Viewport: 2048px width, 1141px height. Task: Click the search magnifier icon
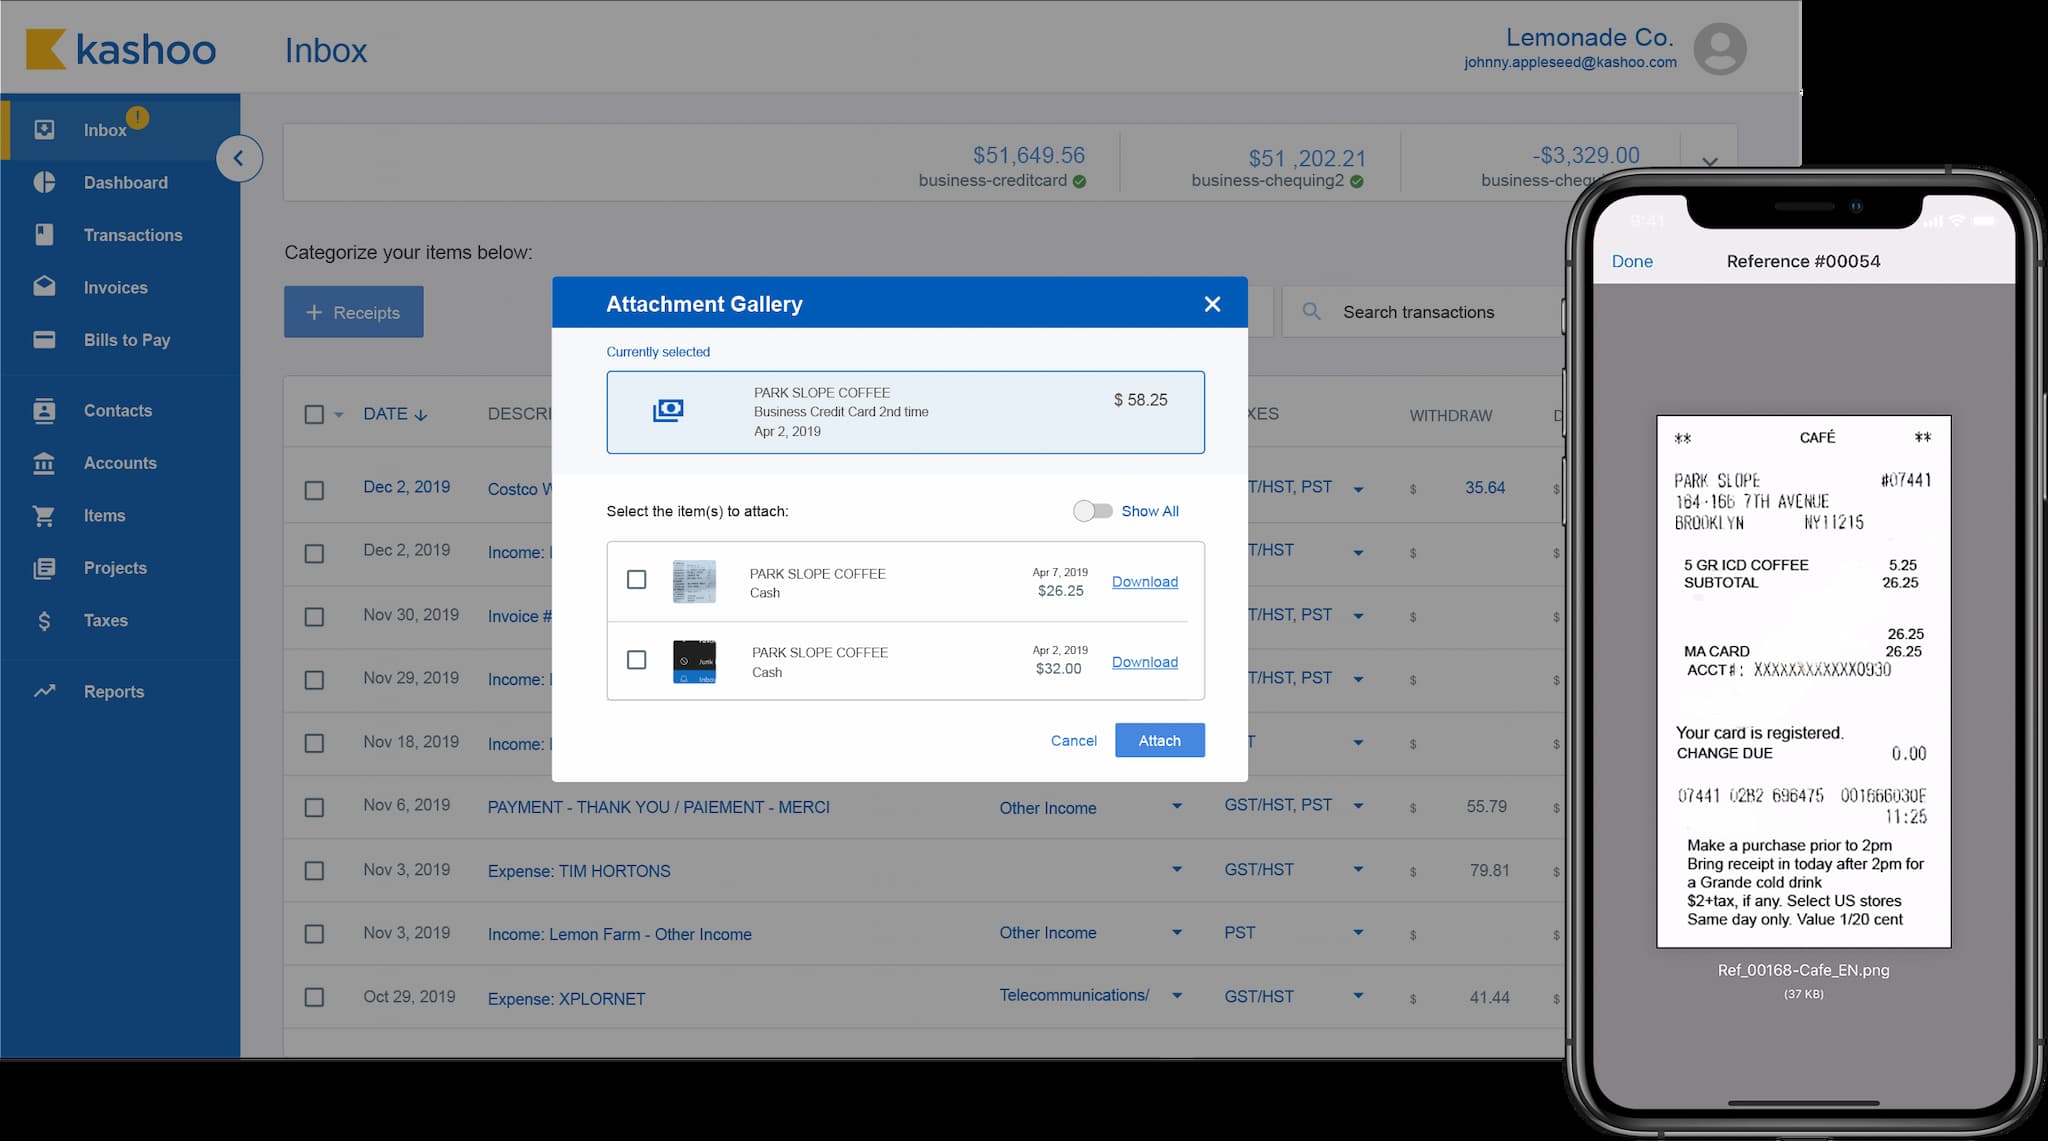tap(1312, 312)
